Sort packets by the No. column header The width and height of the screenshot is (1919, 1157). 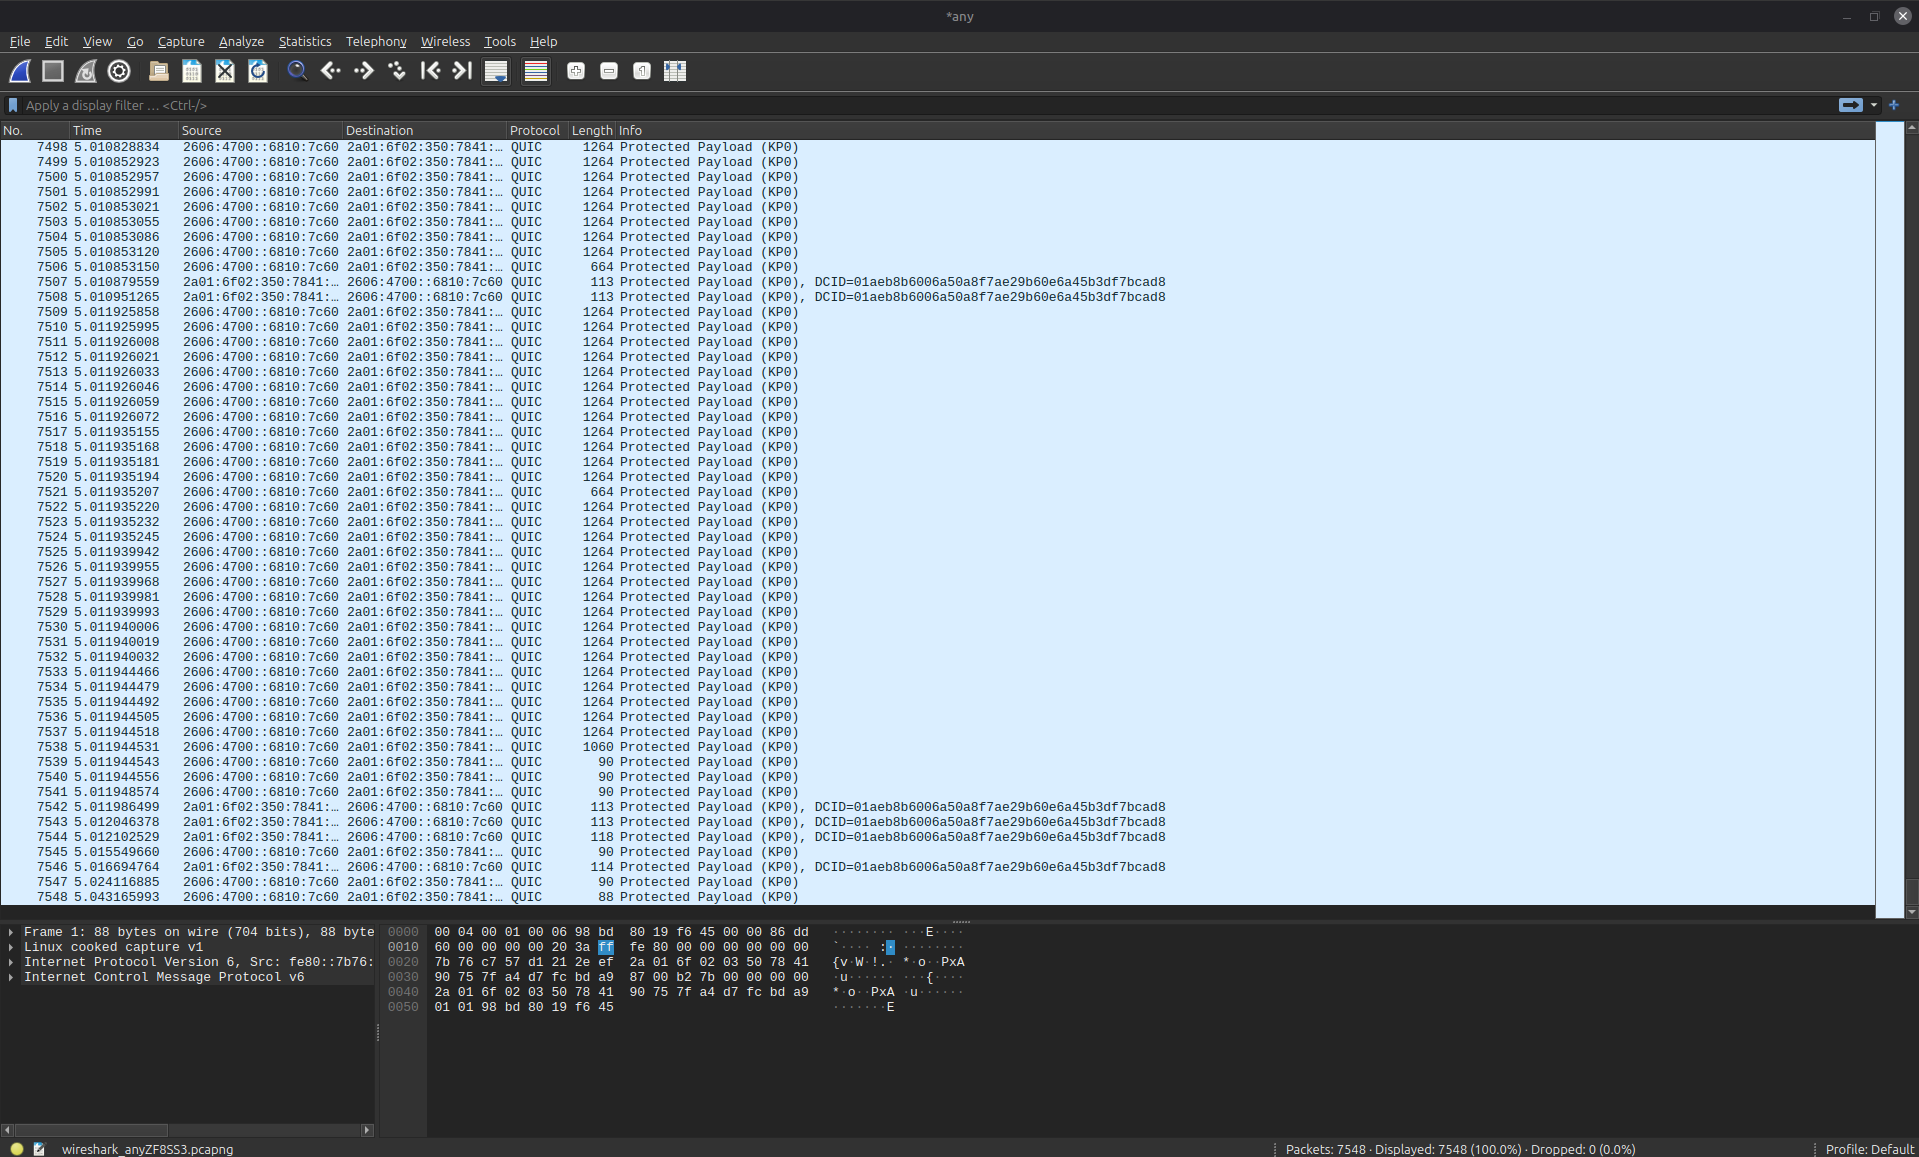[x=35, y=130]
